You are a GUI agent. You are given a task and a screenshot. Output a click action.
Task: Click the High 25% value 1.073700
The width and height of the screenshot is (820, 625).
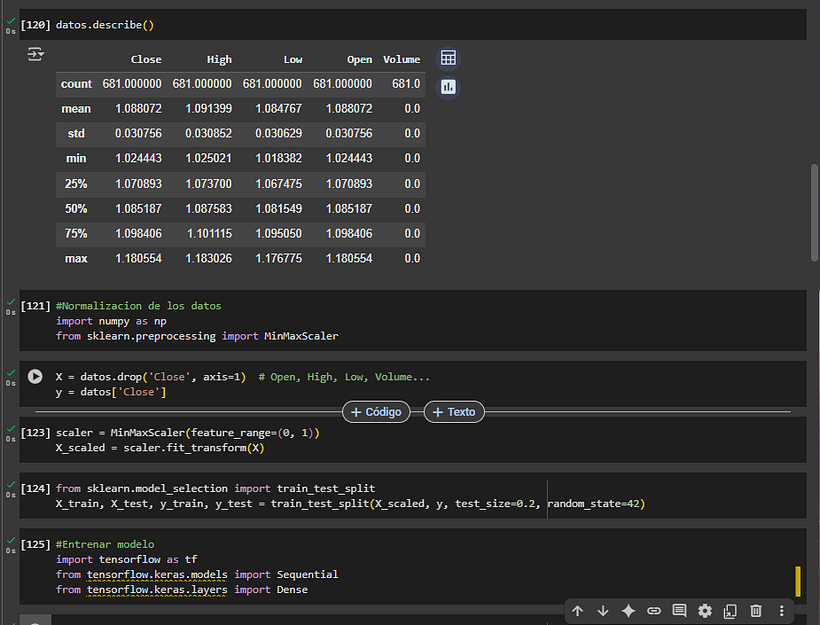click(x=209, y=184)
